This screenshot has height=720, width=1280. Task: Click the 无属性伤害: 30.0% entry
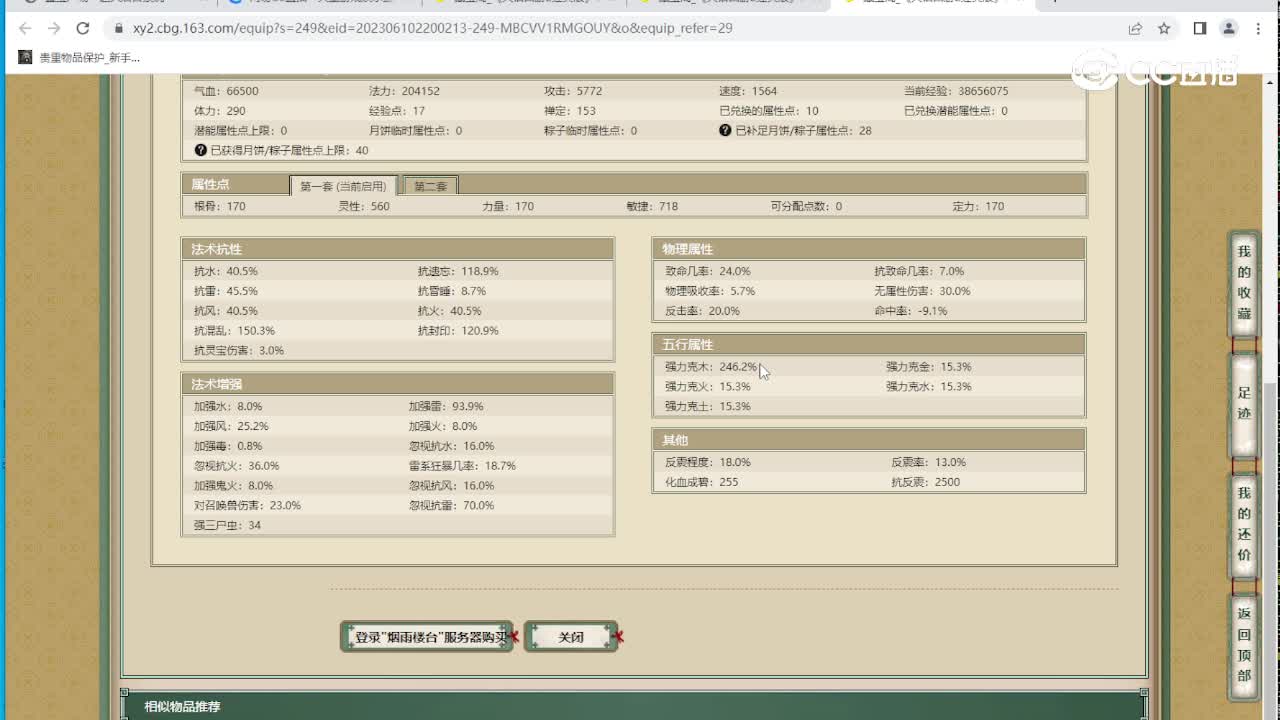tap(923, 291)
